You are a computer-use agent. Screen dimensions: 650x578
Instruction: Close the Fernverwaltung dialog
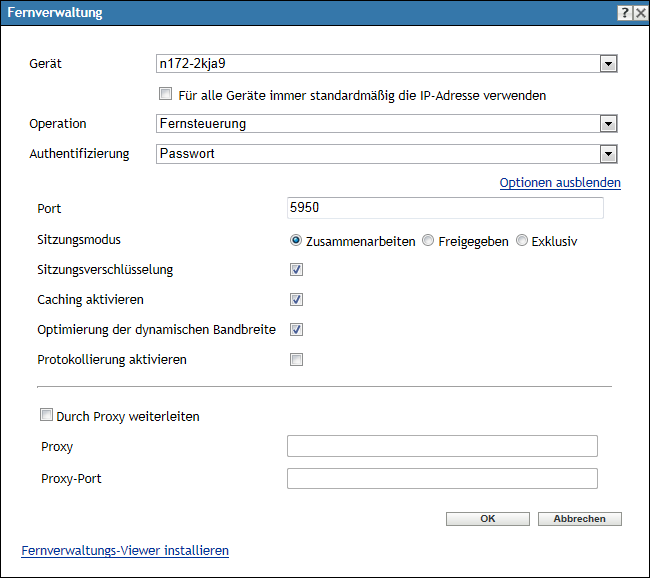click(640, 13)
